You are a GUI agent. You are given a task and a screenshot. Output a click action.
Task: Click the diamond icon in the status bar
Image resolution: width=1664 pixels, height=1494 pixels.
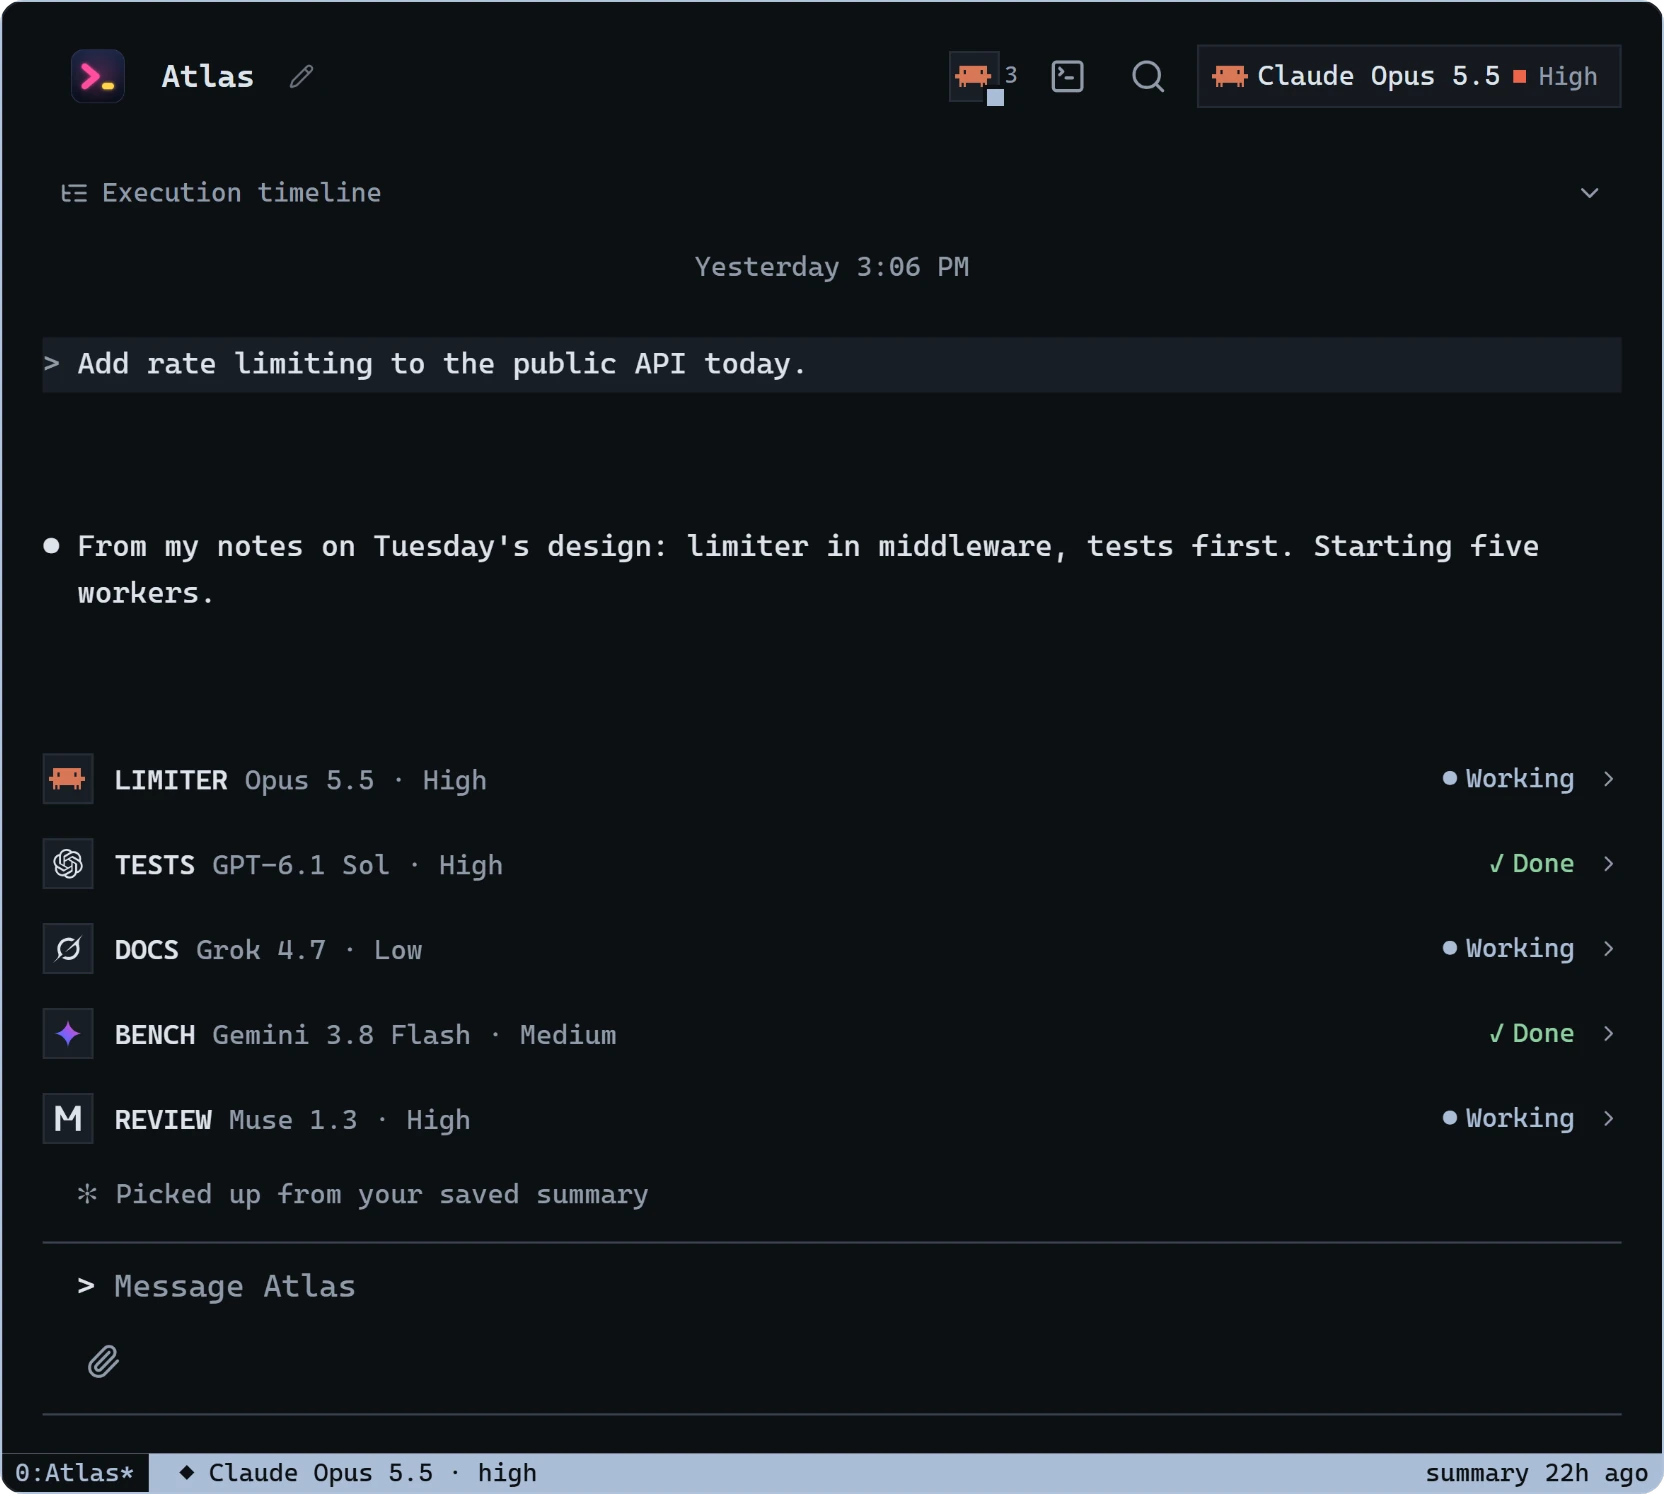(x=186, y=1473)
